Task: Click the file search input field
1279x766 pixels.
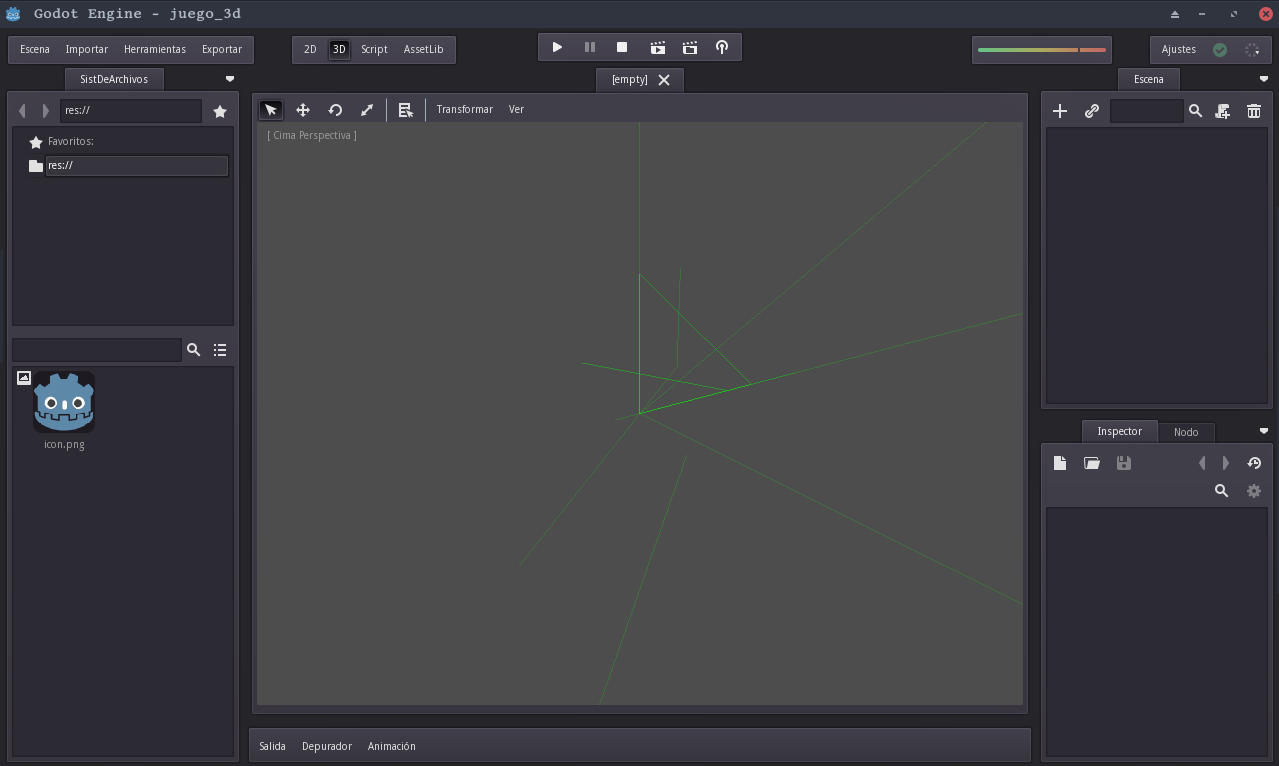Action: [x=97, y=350]
